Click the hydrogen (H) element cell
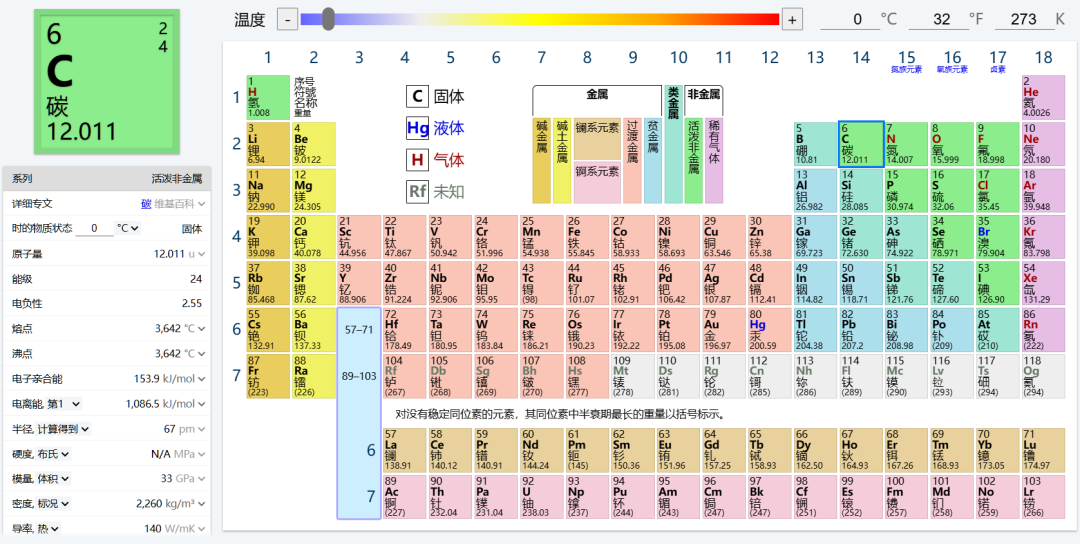 [x=266, y=97]
